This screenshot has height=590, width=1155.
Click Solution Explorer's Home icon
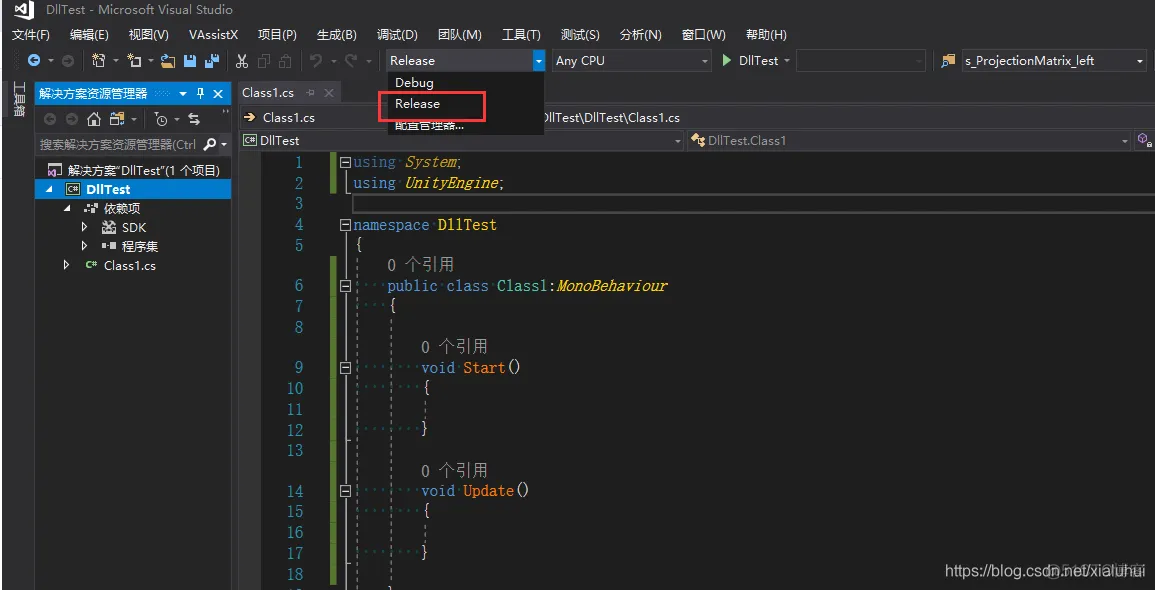pyautogui.click(x=94, y=119)
